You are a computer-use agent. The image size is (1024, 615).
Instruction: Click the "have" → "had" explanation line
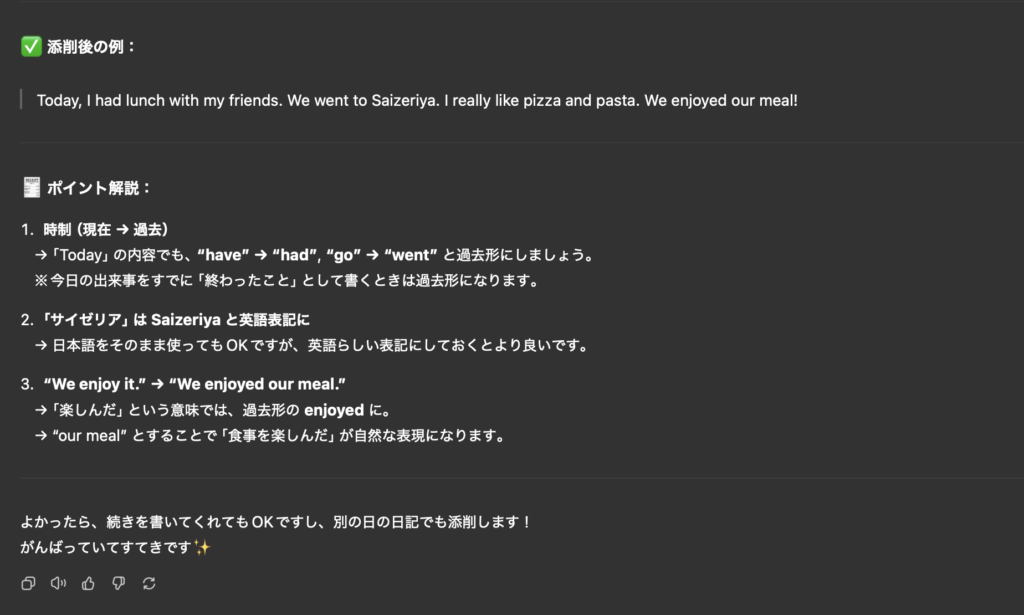(x=314, y=255)
